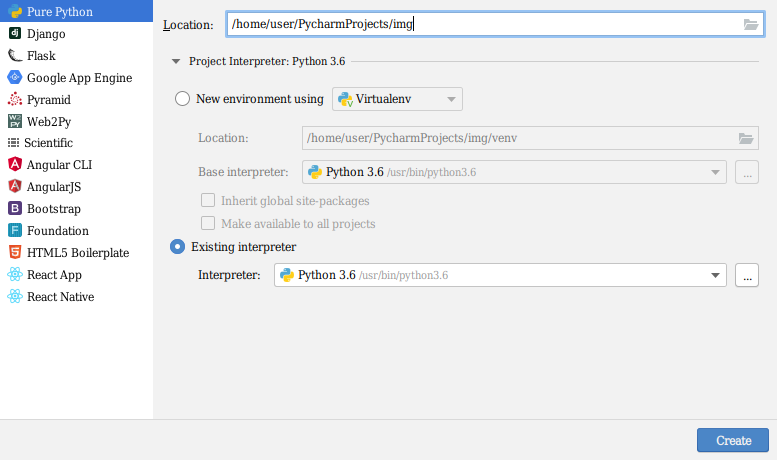Click the Google App Engine icon
The width and height of the screenshot is (777, 460).
15,77
